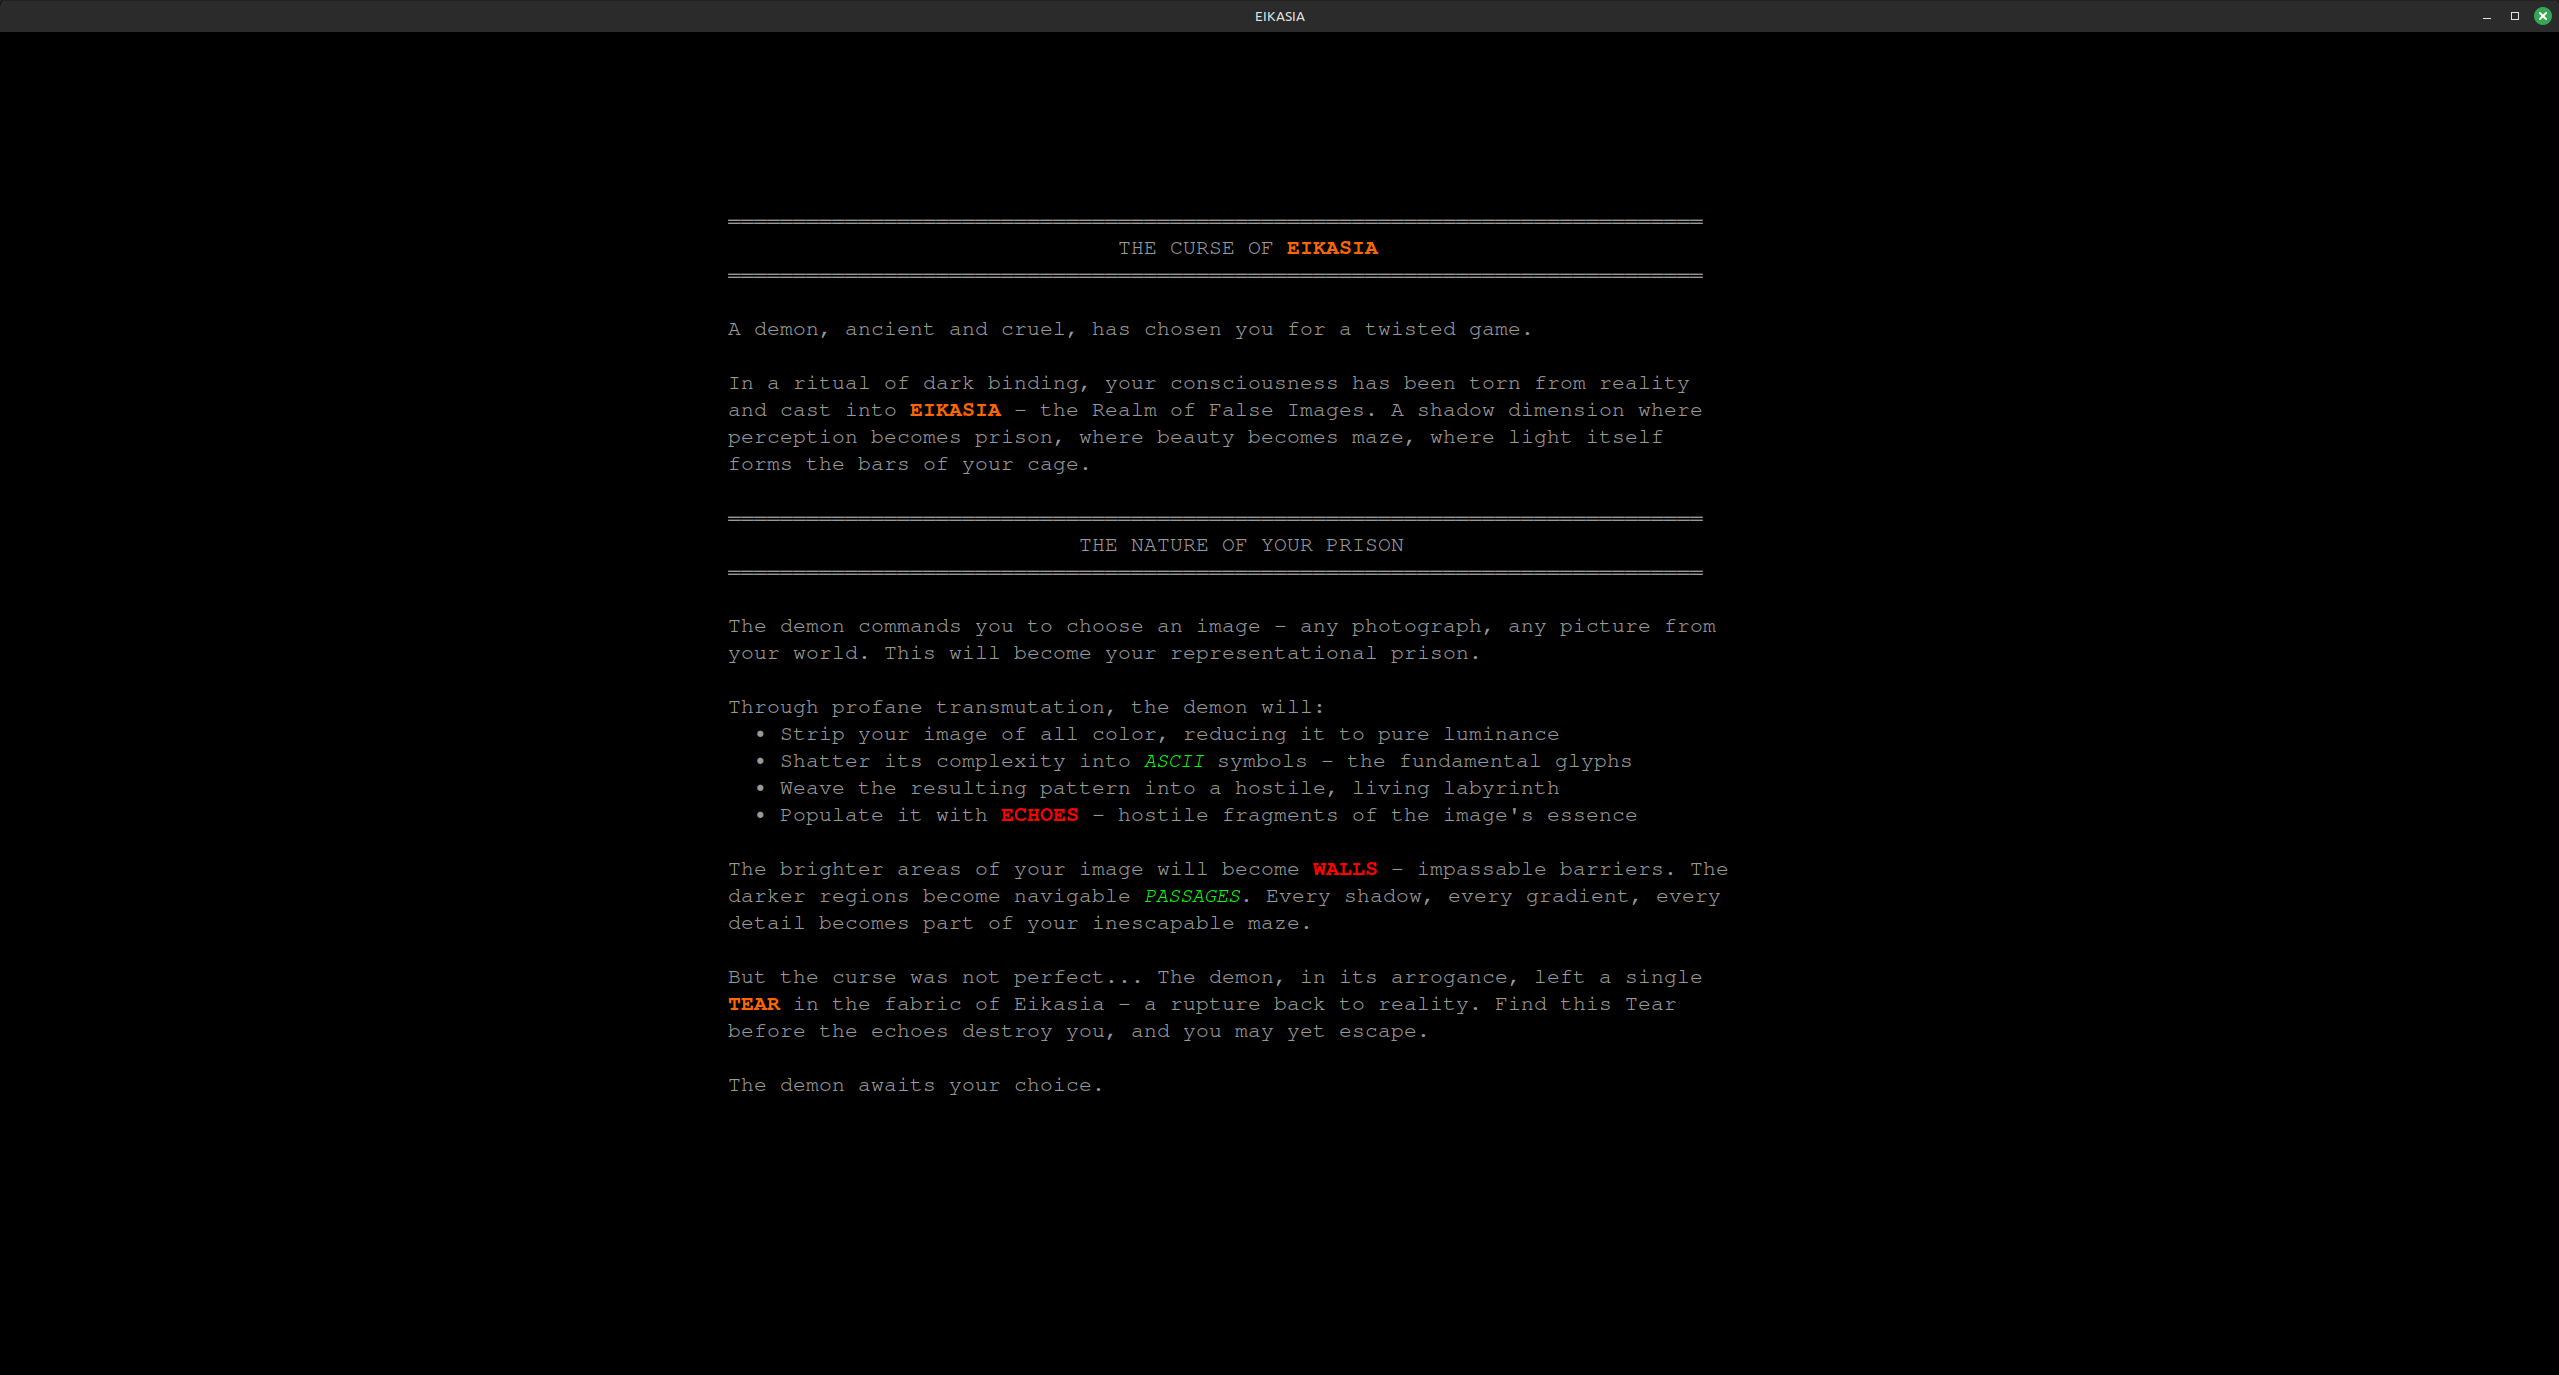Click the window minimize button
The width and height of the screenshot is (2559, 1375).
[2486, 16]
